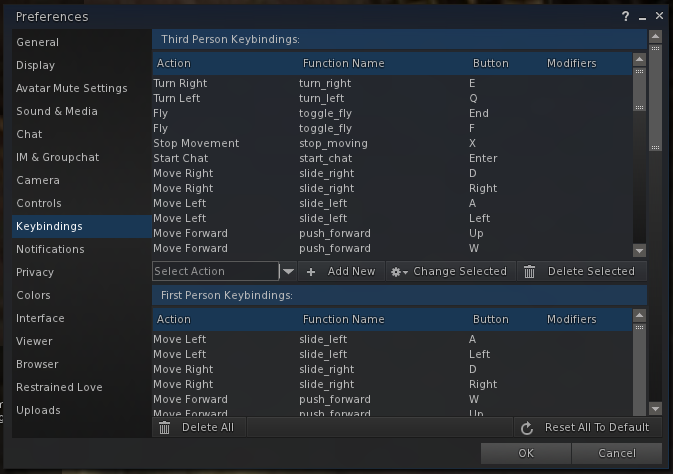Image resolution: width=673 pixels, height=474 pixels.
Task: Click the trash icon for Delete All
Action: click(x=165, y=428)
